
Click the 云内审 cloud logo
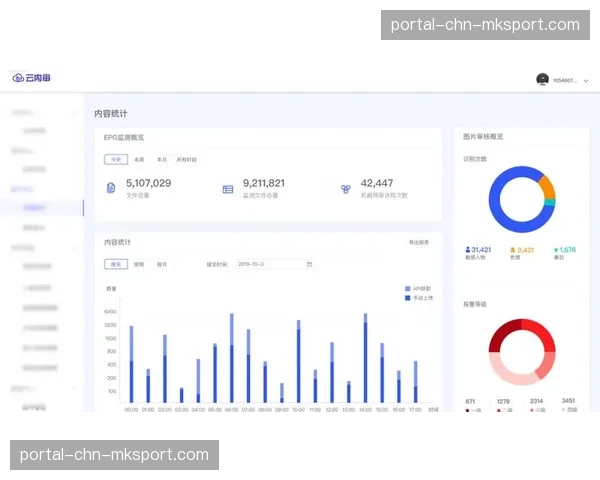pyautogui.click(x=31, y=78)
